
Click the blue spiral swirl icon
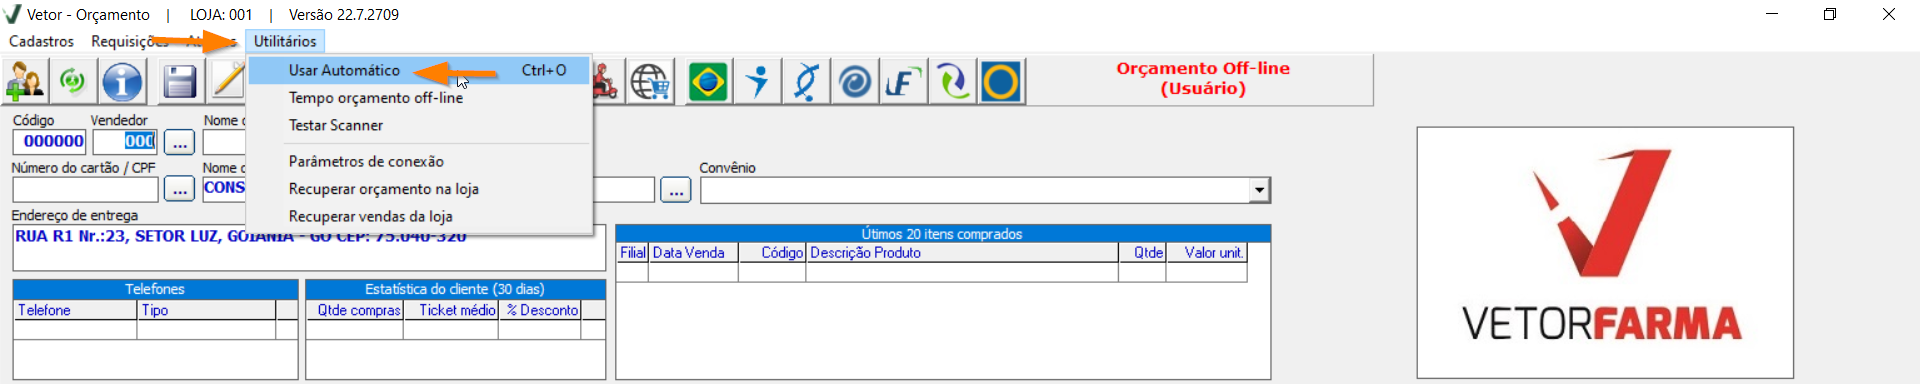click(x=855, y=81)
